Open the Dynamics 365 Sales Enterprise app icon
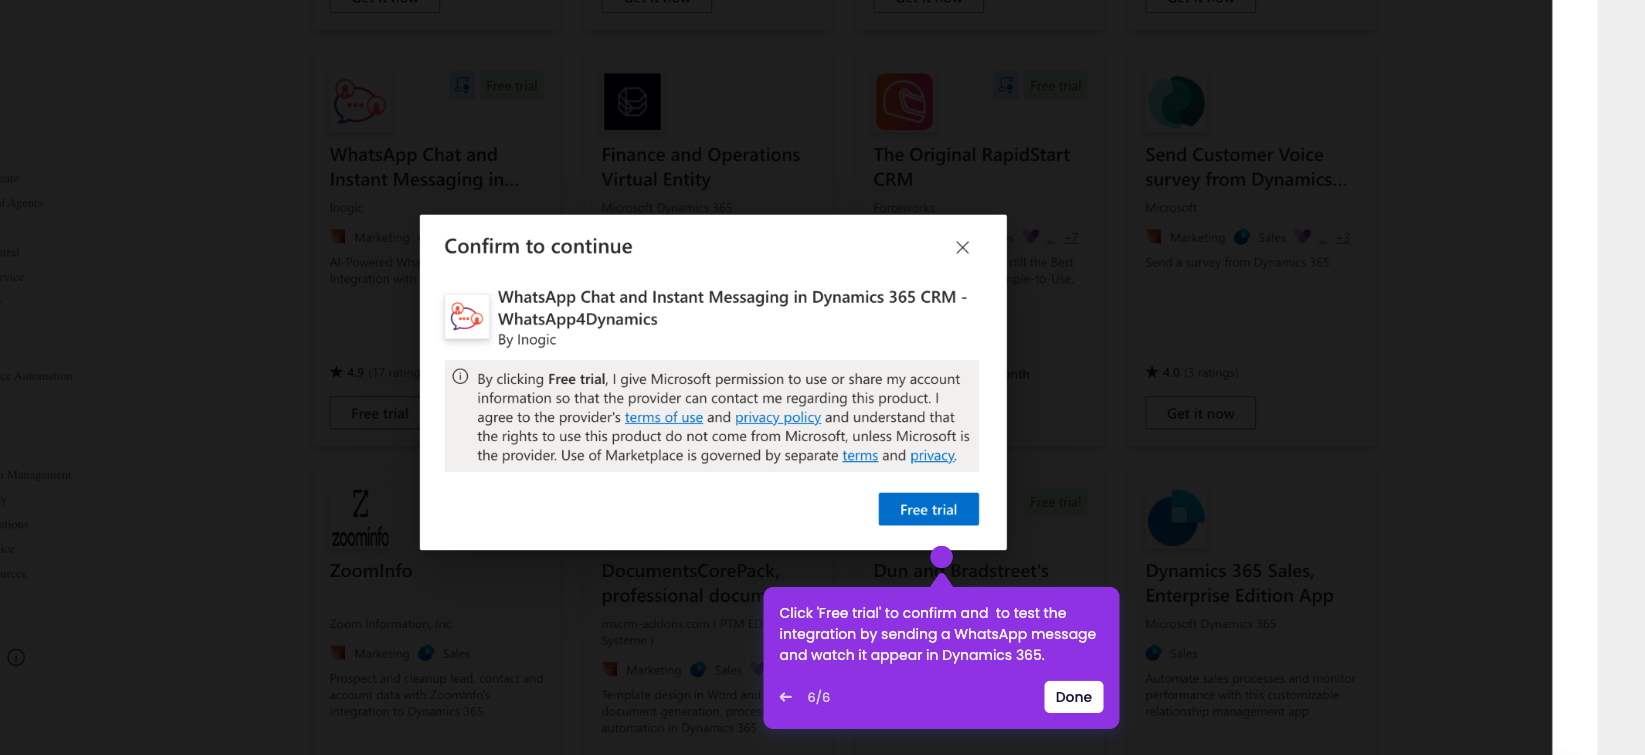1645x755 pixels. 1176,517
